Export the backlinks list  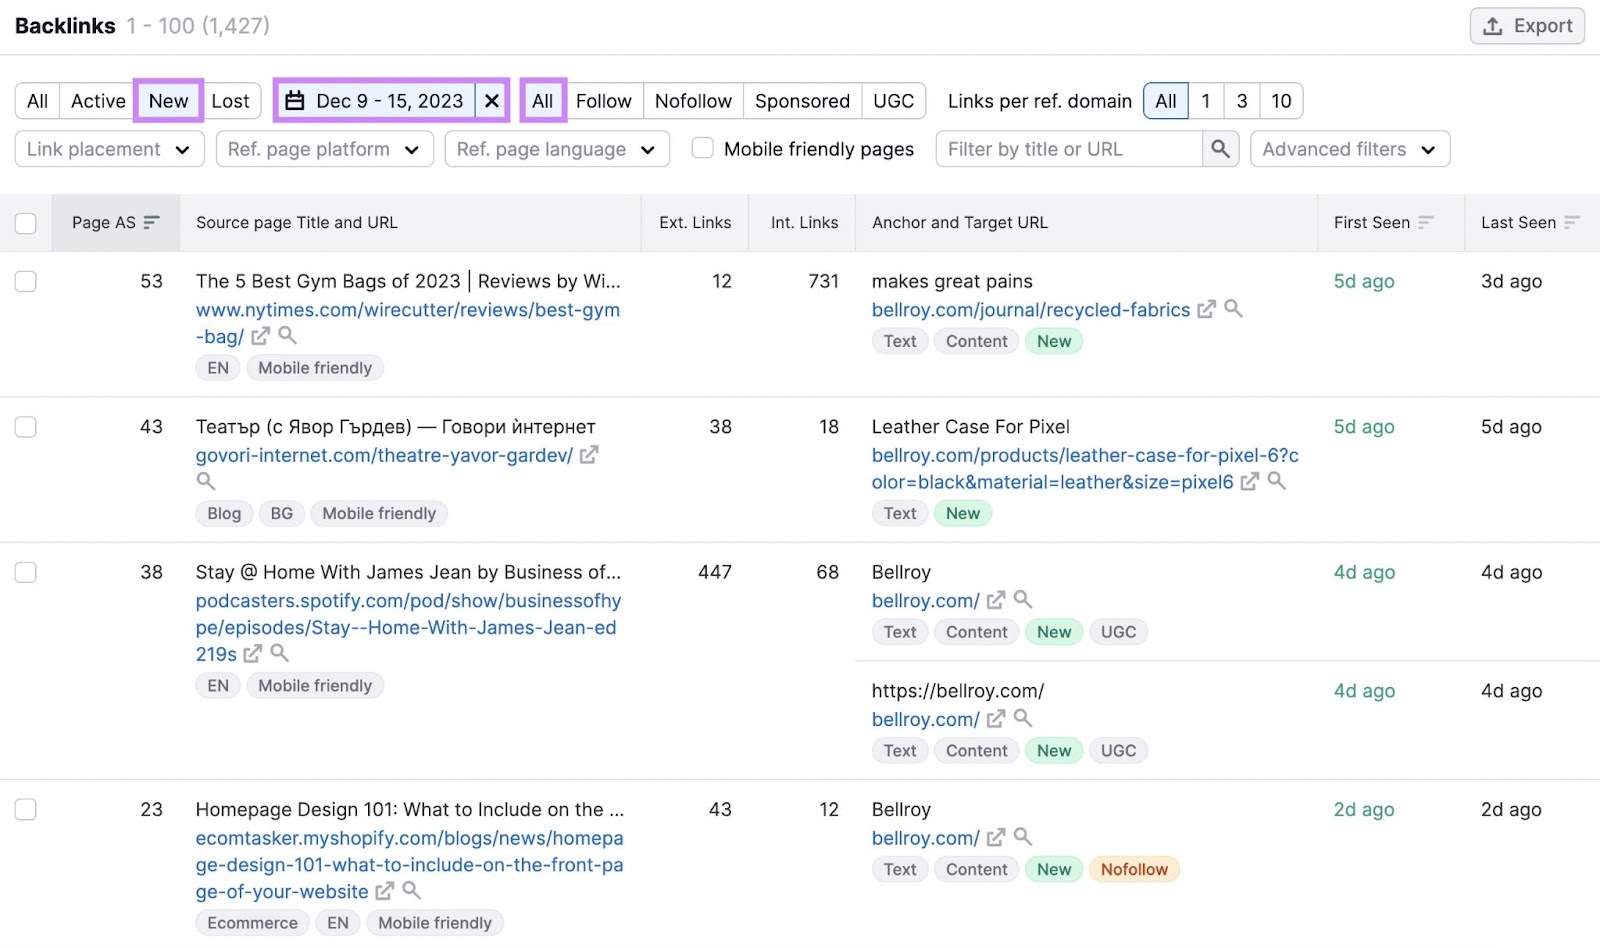coord(1527,26)
